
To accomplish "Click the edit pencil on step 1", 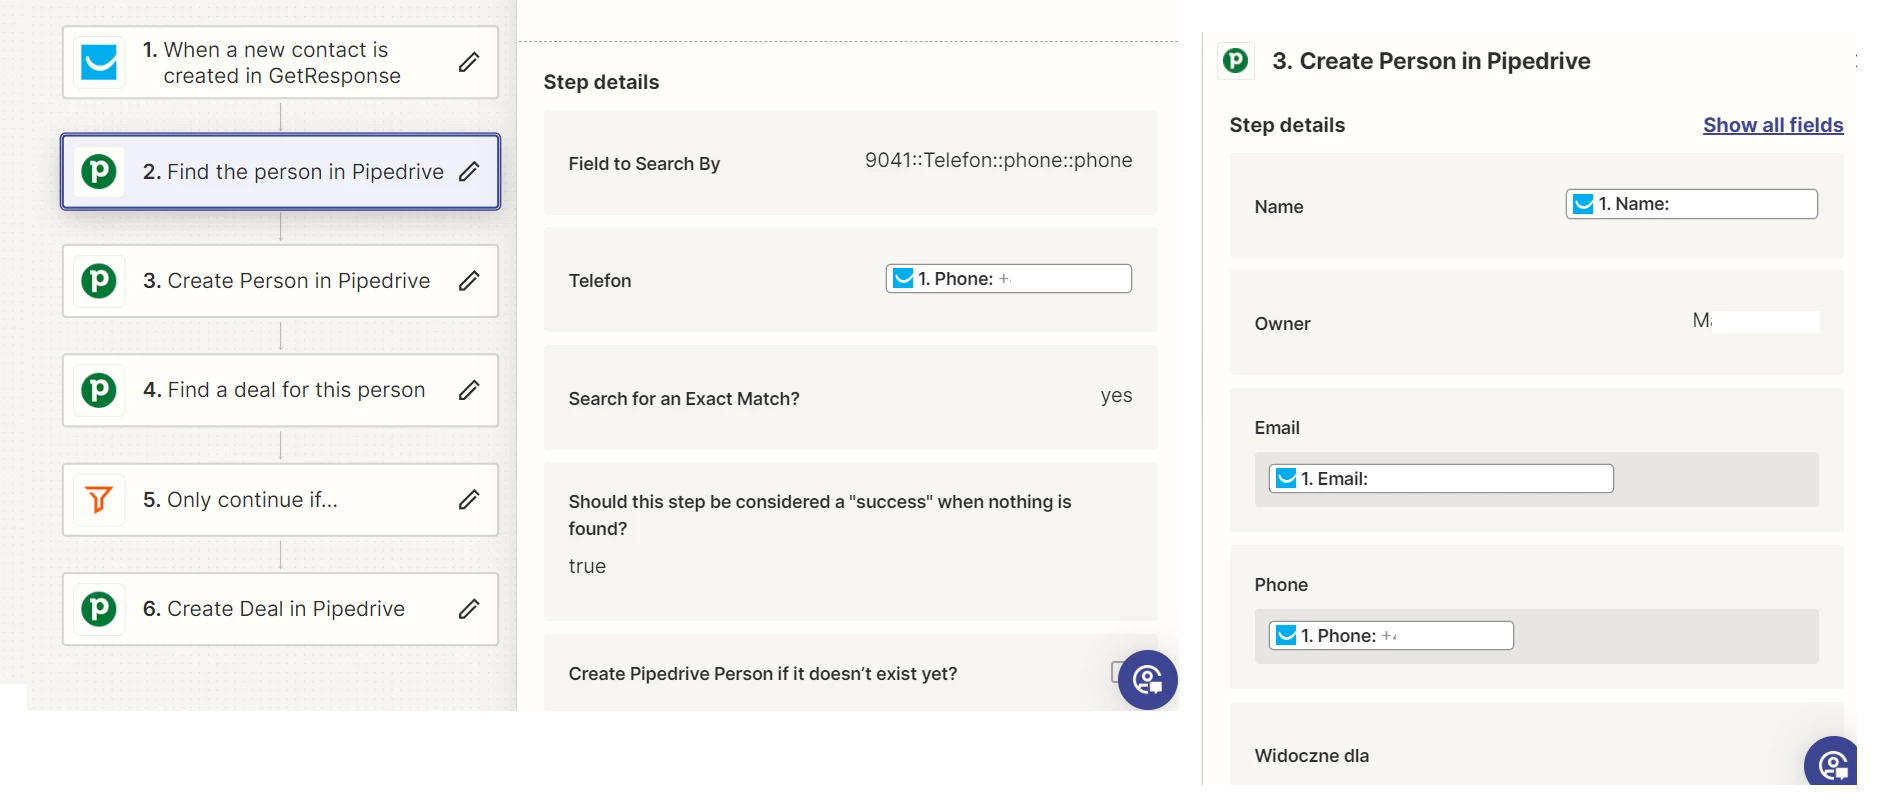I will [x=469, y=63].
